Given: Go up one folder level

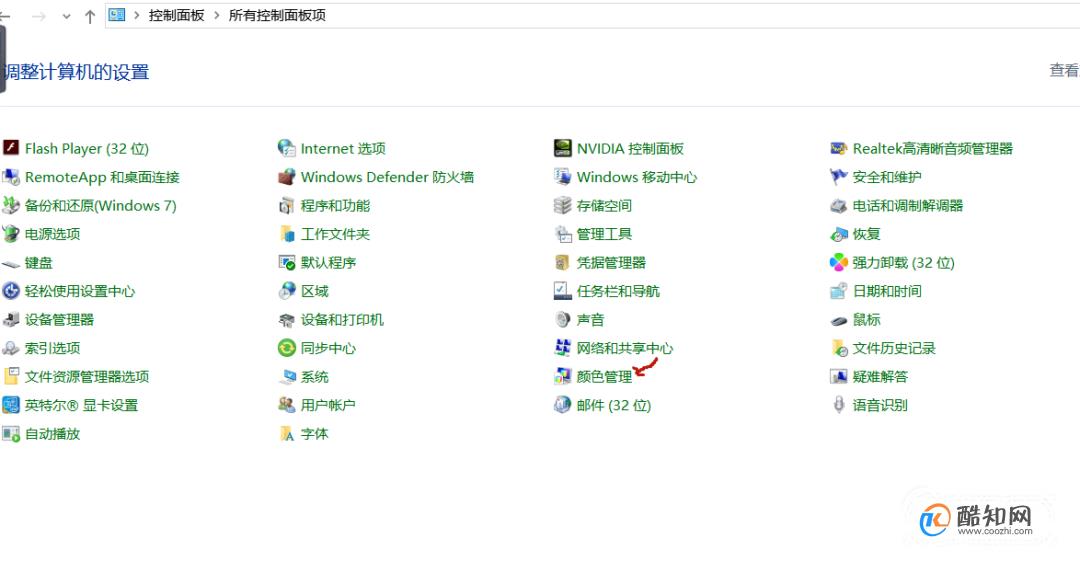Looking at the screenshot, I should [x=90, y=16].
